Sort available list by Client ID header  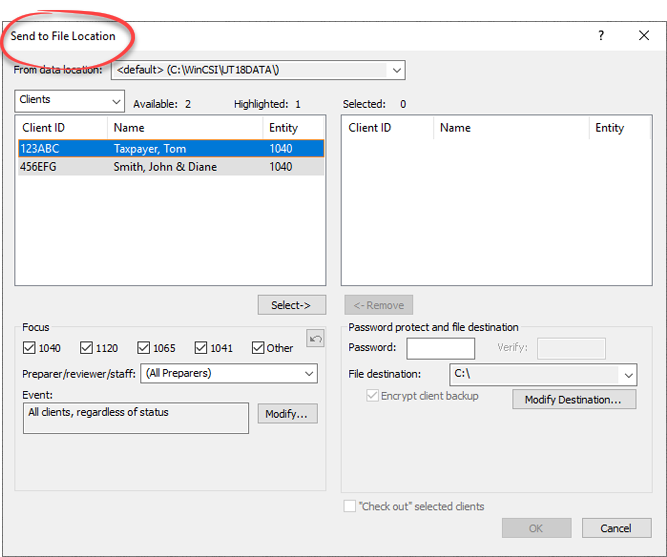point(61,128)
